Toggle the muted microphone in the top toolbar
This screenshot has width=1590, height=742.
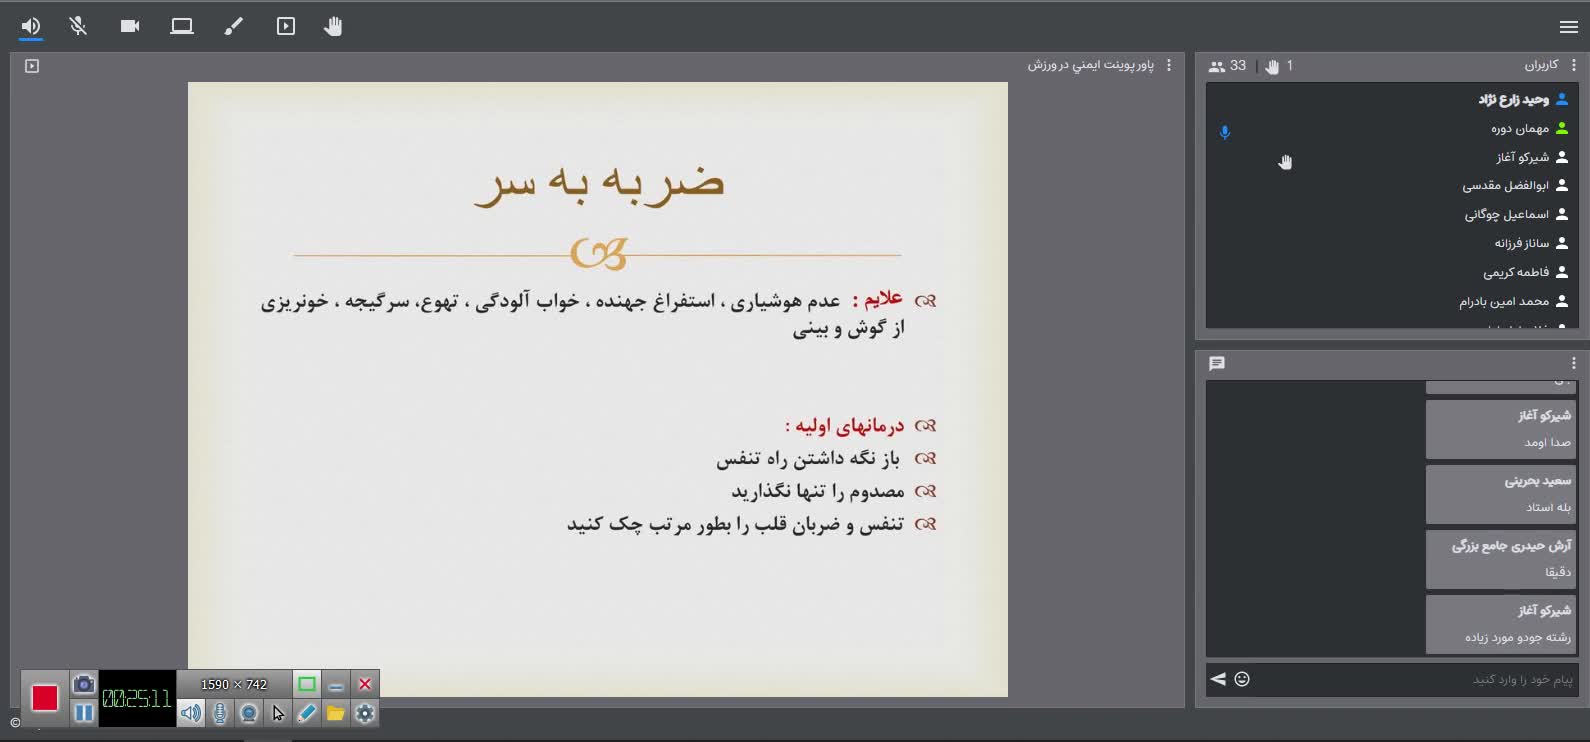tap(78, 26)
